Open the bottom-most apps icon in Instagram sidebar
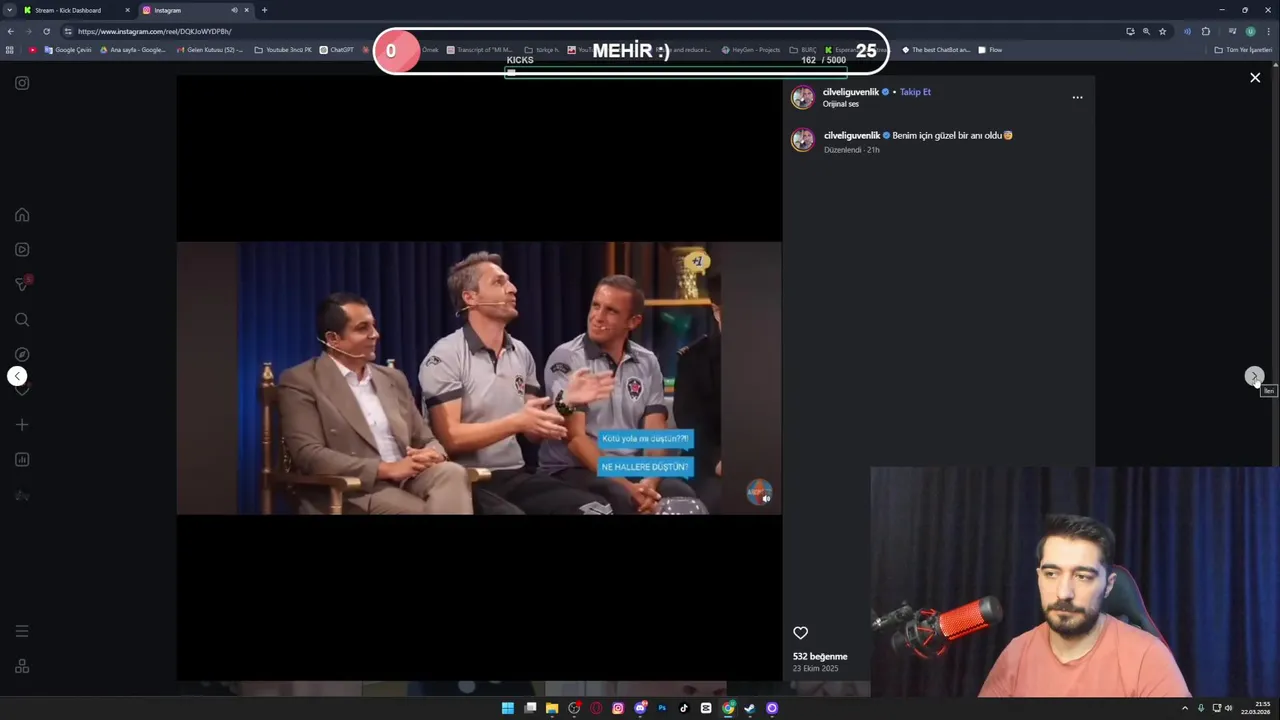Image resolution: width=1280 pixels, height=720 pixels. coord(22,667)
